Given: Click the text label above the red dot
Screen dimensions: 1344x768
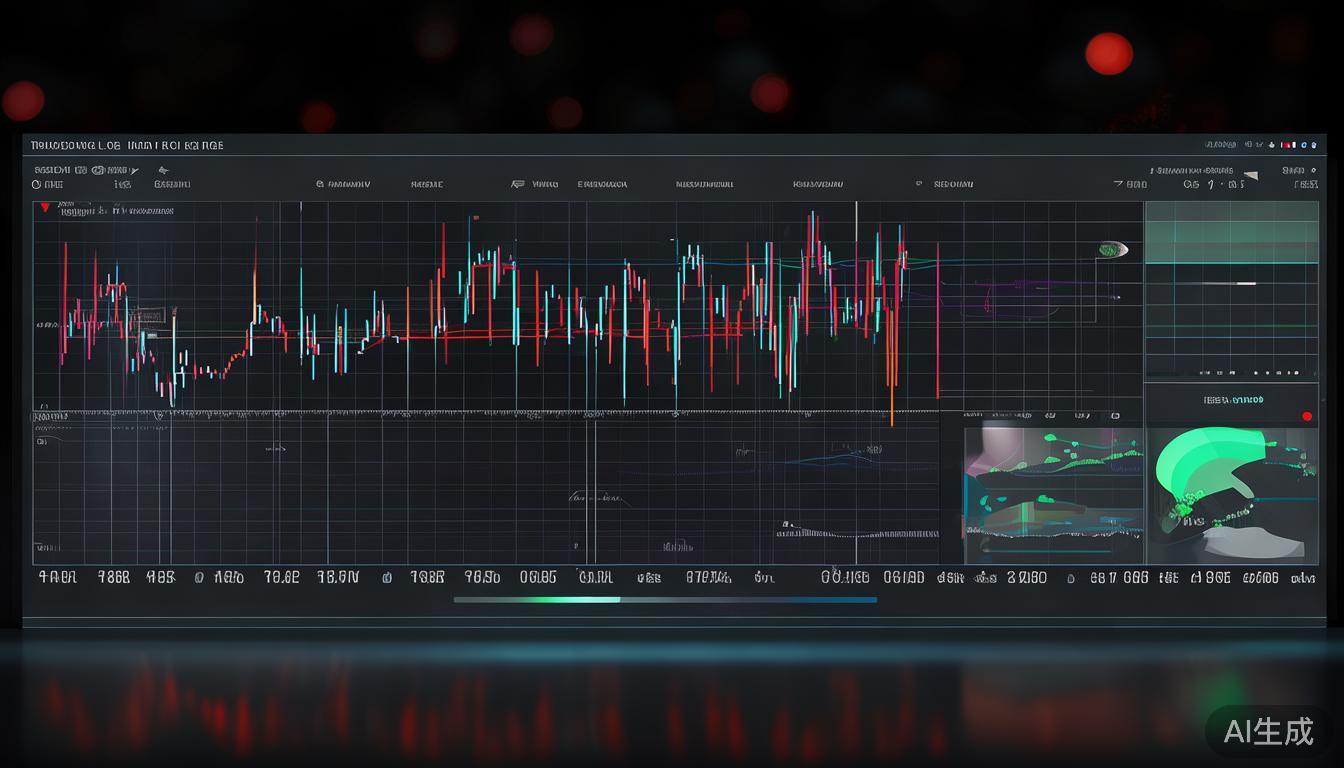Looking at the screenshot, I should [1232, 400].
